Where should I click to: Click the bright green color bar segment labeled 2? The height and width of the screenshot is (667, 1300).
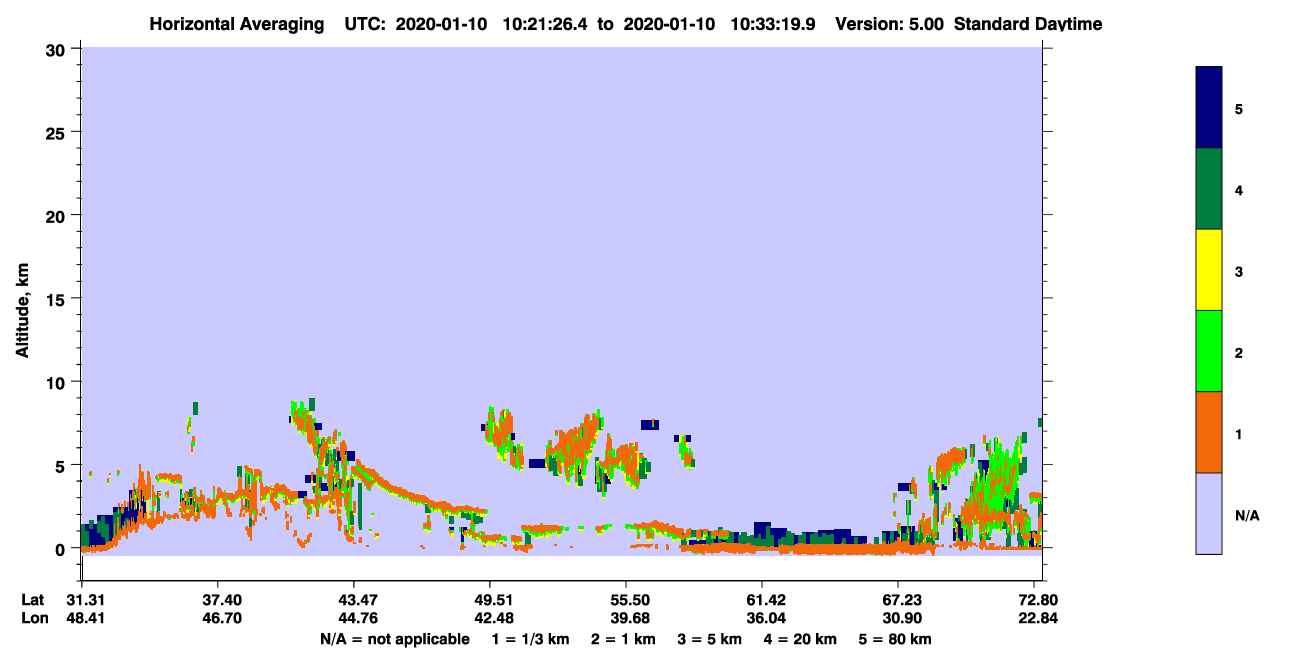[x=1209, y=351]
